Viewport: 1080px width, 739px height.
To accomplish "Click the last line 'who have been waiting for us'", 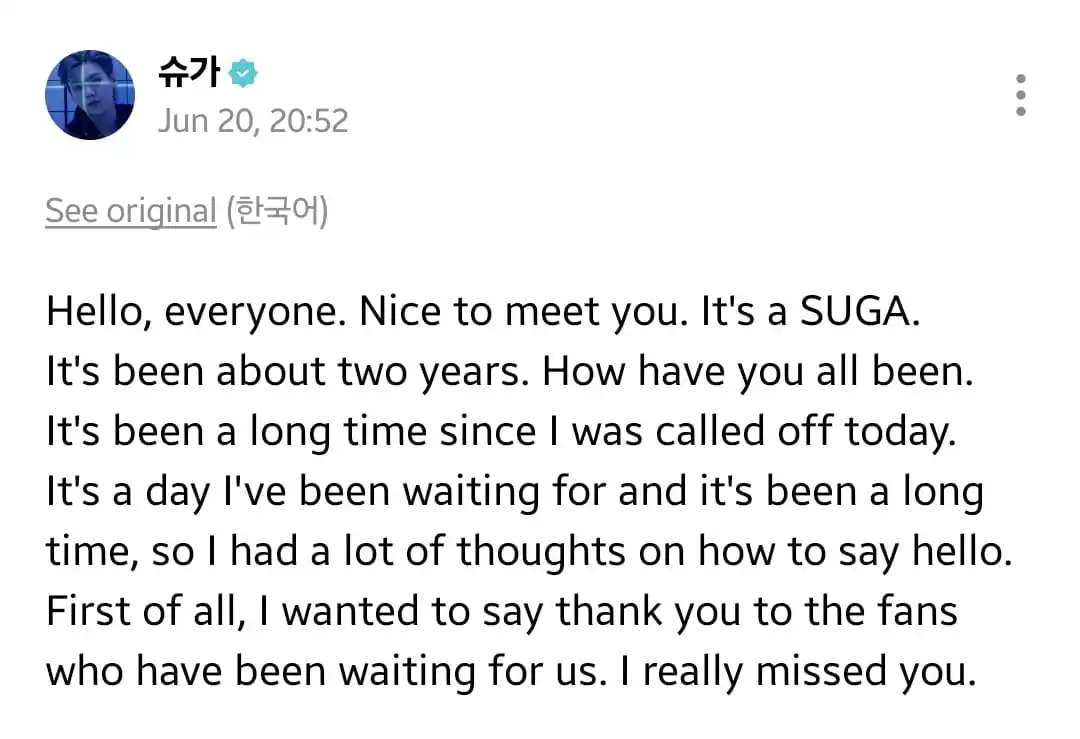I will coord(511,672).
